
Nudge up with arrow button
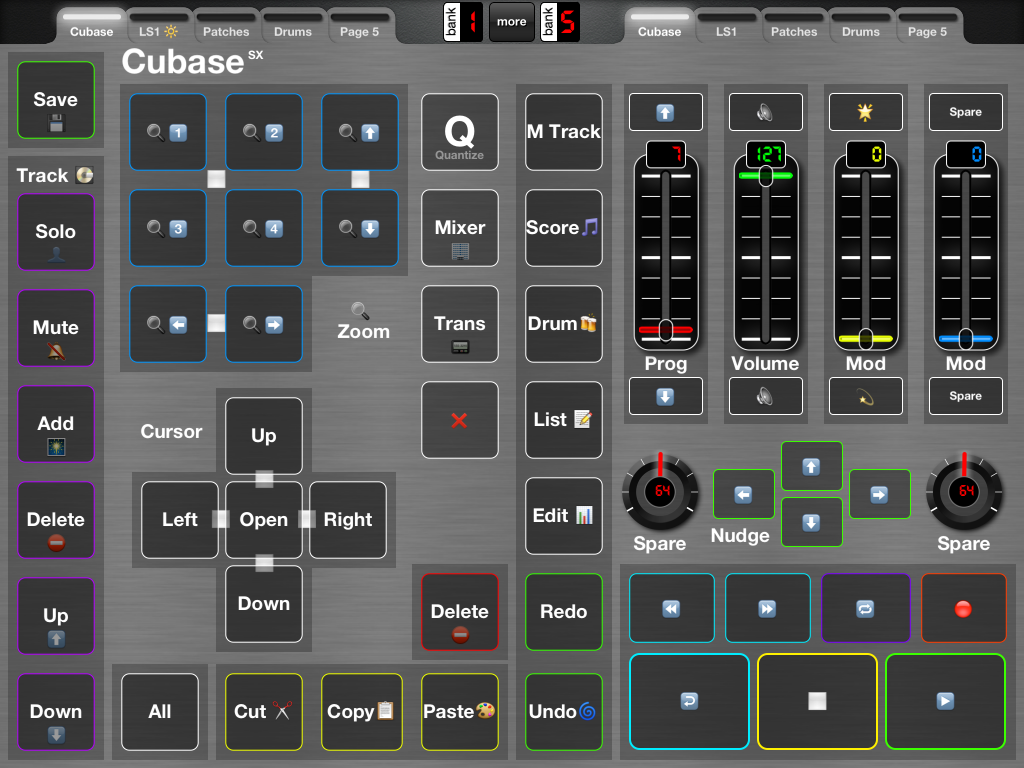(x=812, y=466)
